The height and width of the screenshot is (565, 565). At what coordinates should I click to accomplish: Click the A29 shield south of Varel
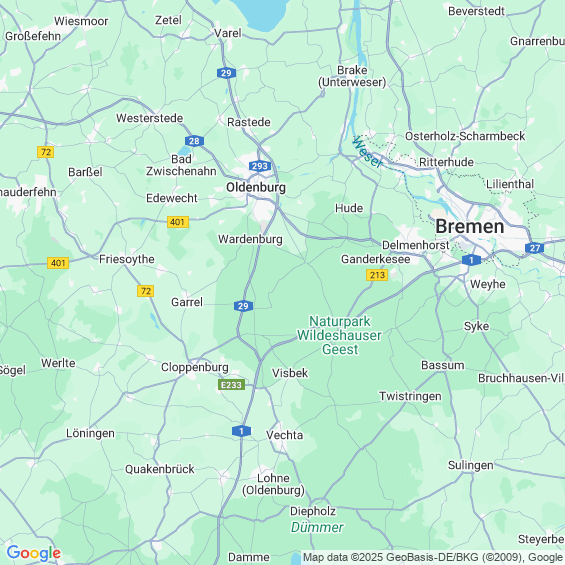[226, 73]
